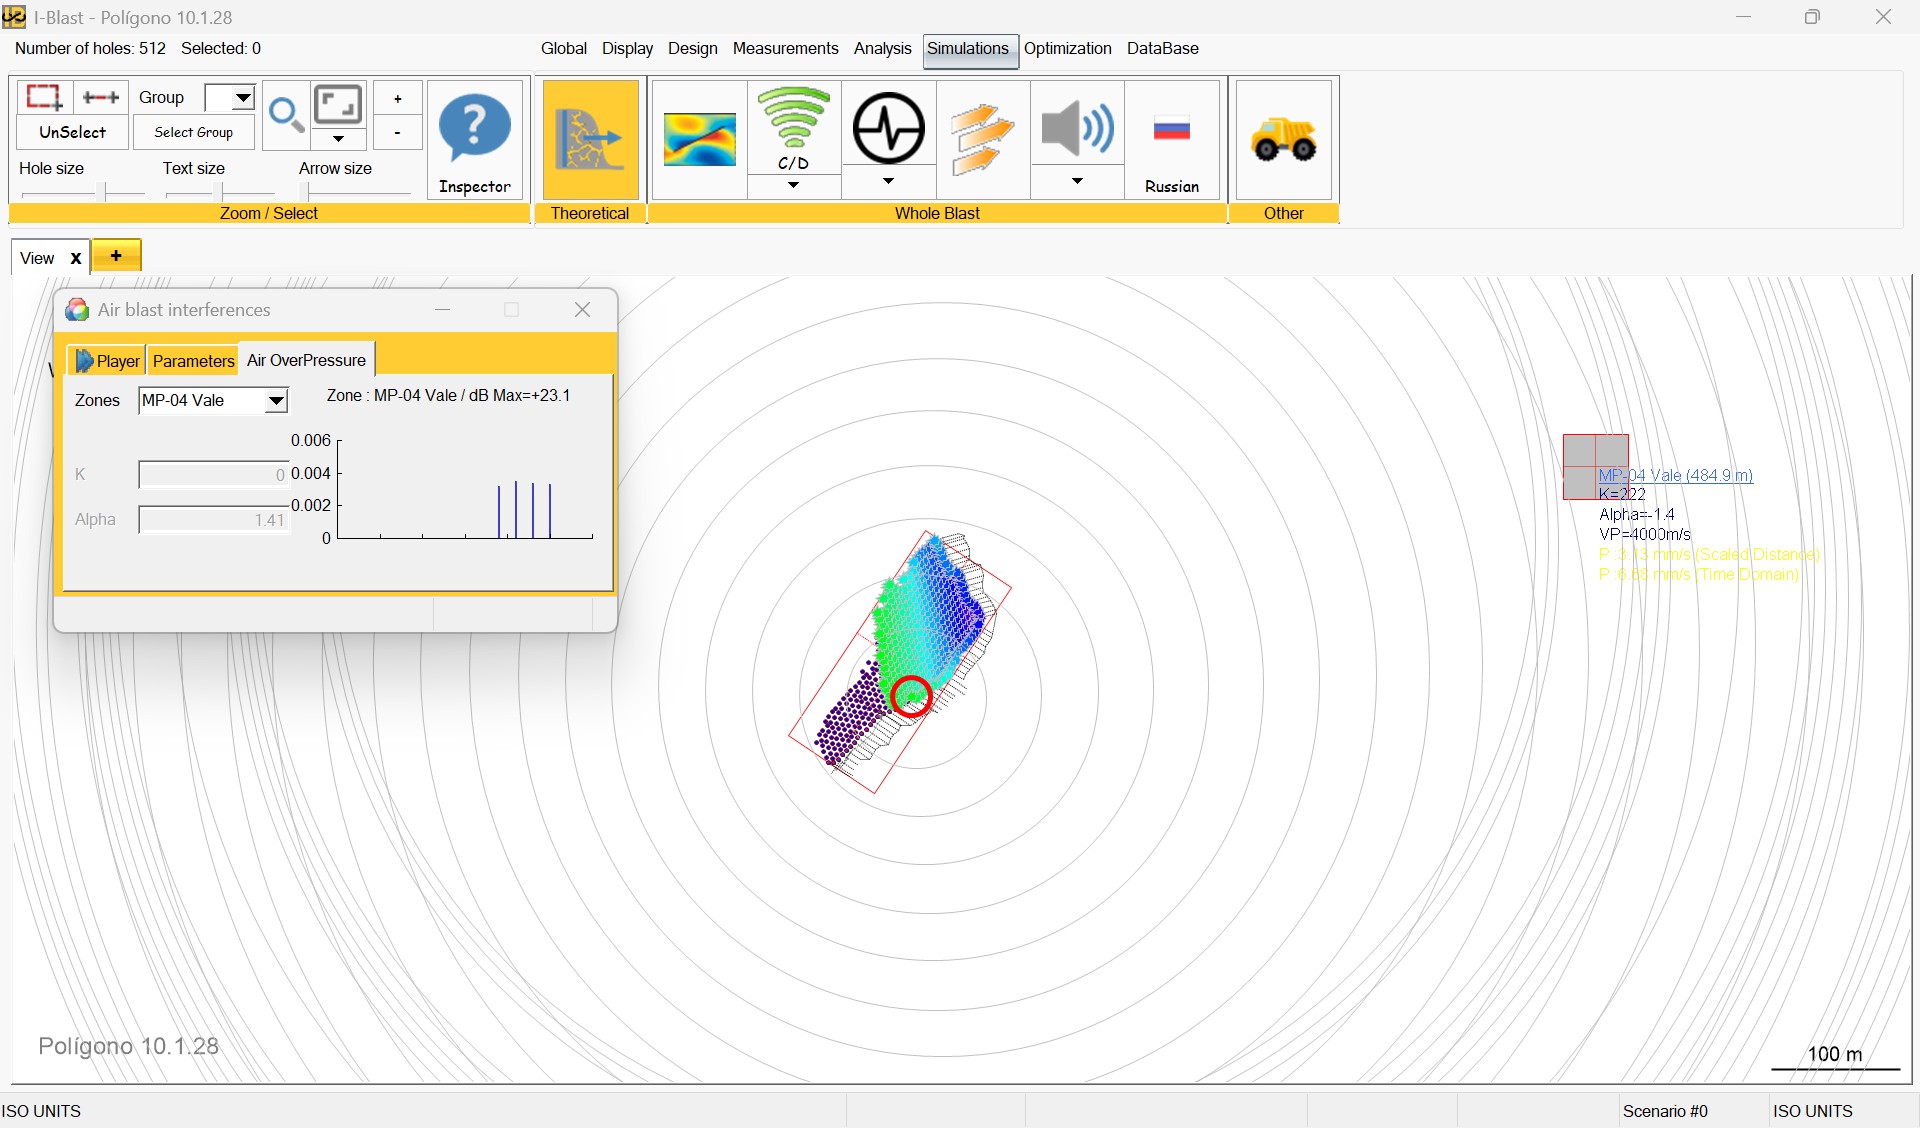This screenshot has height=1128, width=1920.
Task: Expand the arrow below the C/D icon
Action: tap(793, 185)
